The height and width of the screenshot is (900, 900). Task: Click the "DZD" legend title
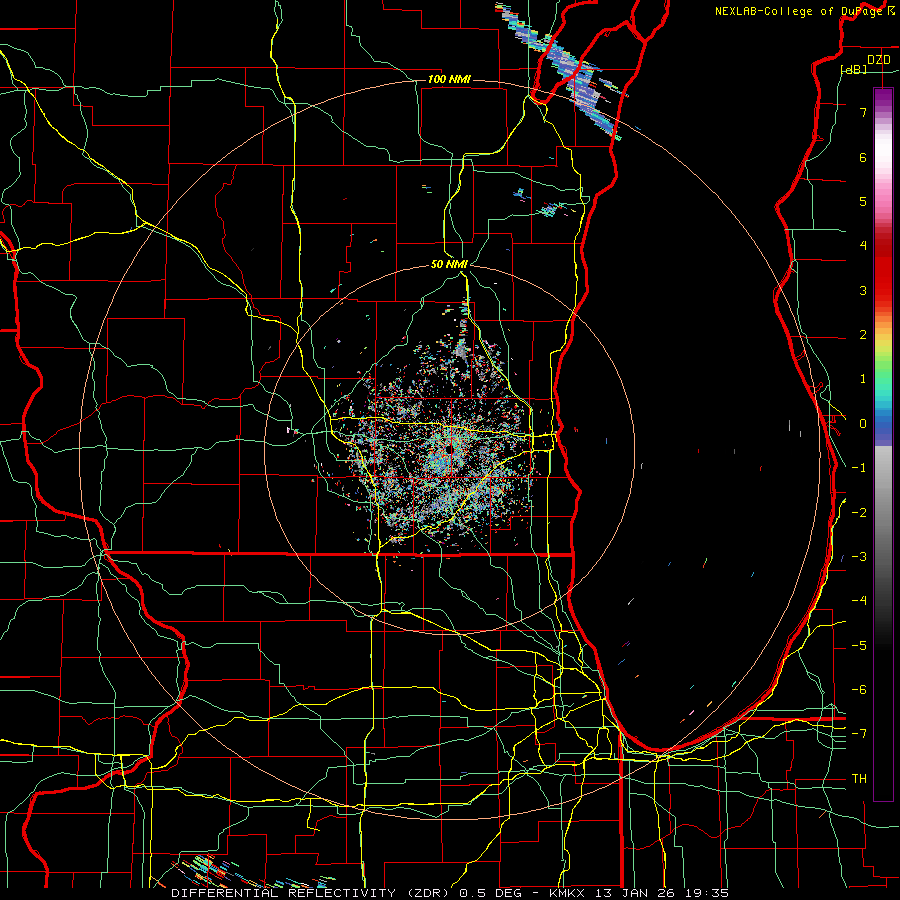[878, 59]
